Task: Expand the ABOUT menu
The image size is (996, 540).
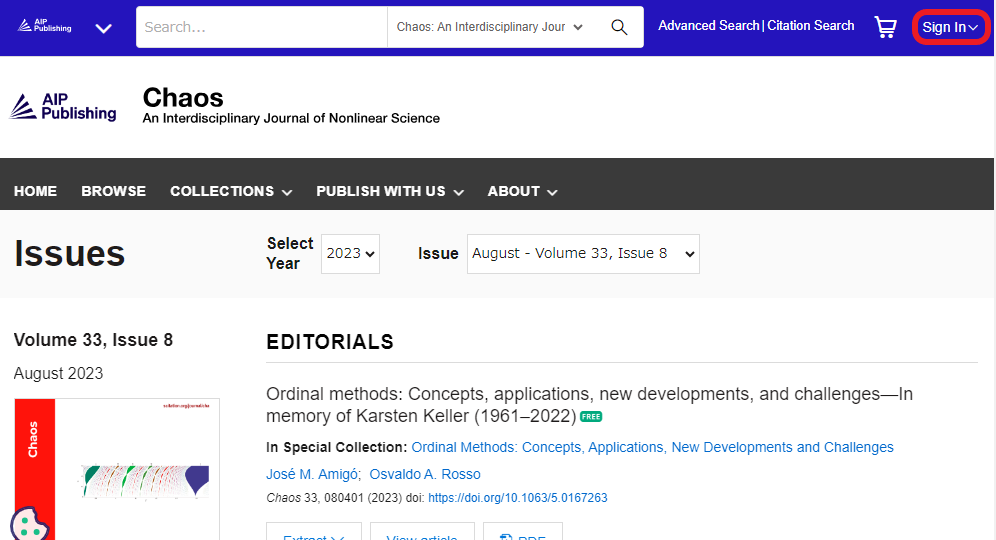Action: click(x=522, y=191)
